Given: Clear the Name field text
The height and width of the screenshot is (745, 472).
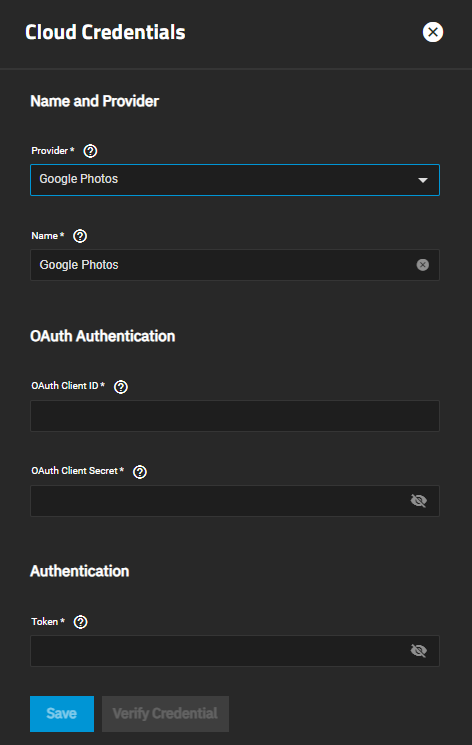Looking at the screenshot, I should click(423, 265).
